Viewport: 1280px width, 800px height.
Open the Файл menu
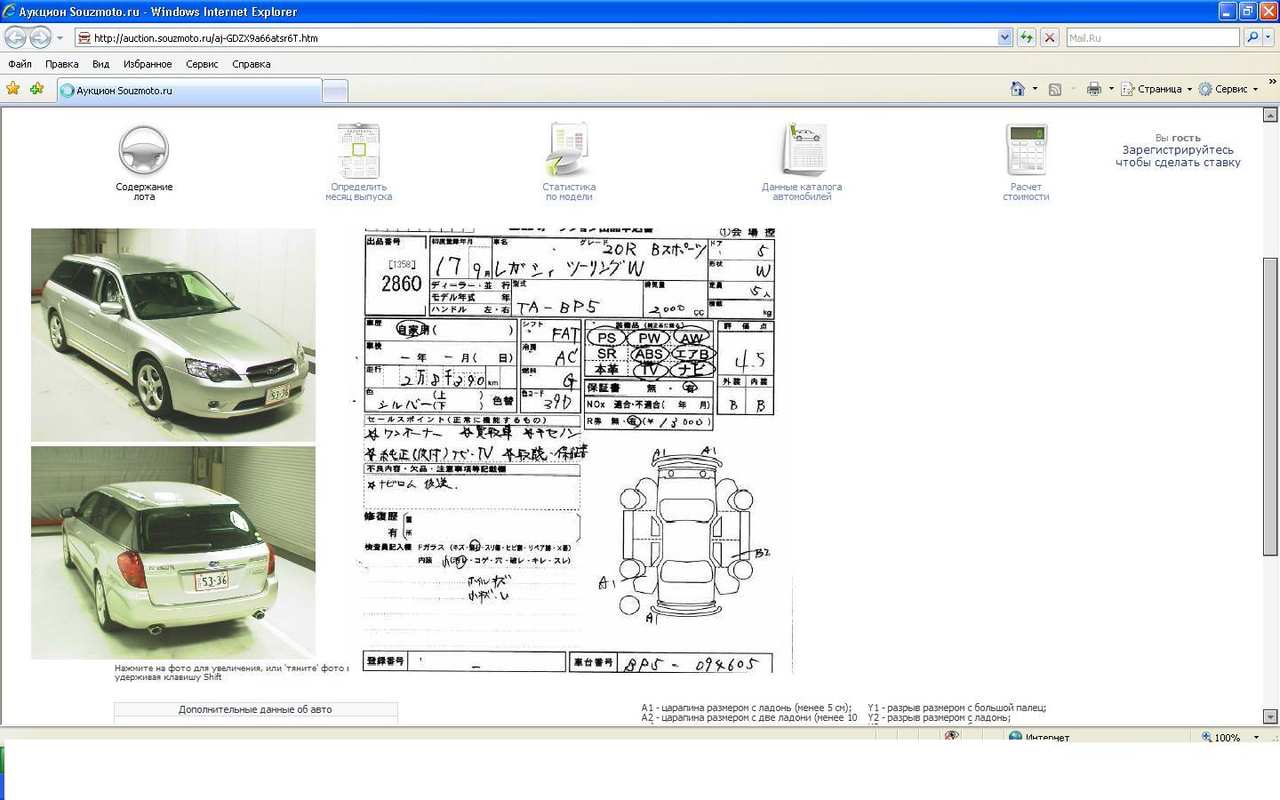tap(20, 64)
